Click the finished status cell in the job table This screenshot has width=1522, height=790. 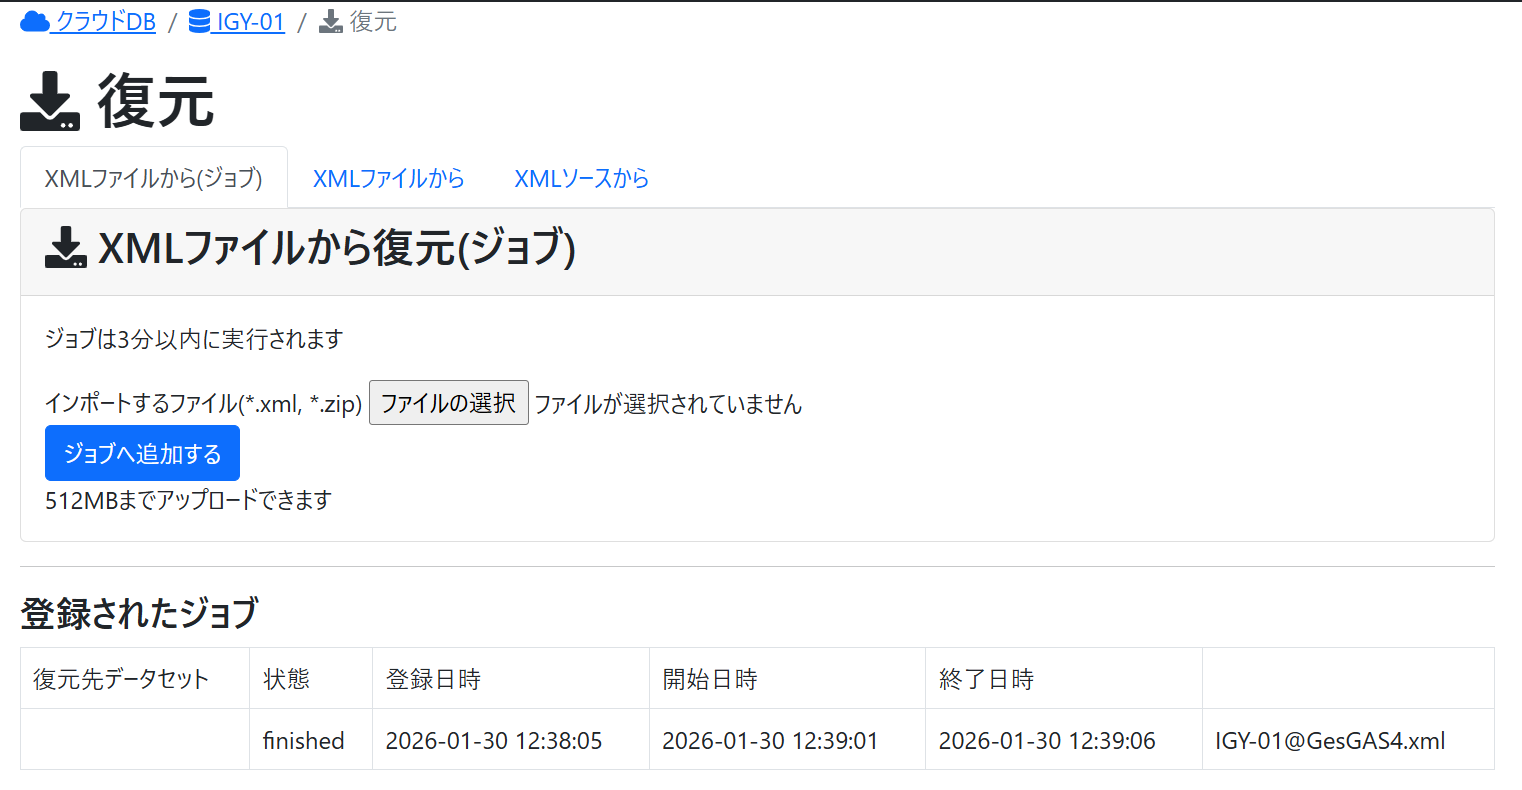303,741
